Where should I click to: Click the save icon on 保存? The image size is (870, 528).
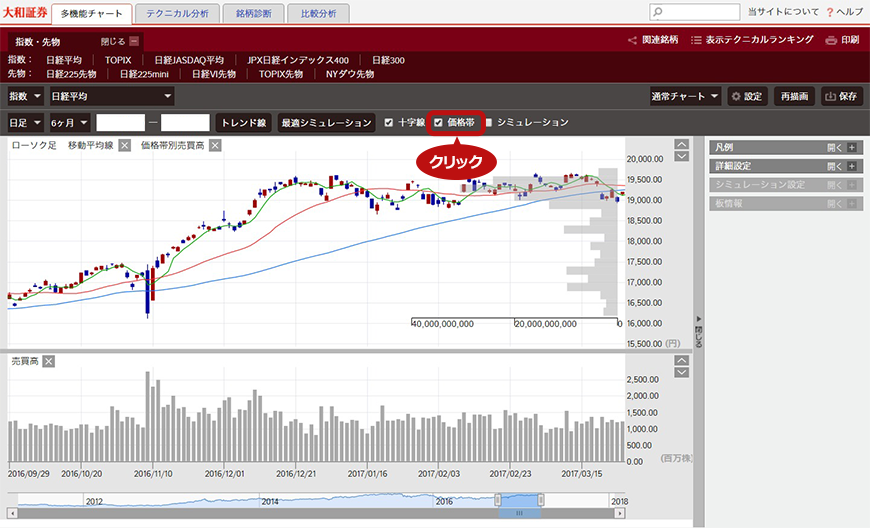(830, 97)
